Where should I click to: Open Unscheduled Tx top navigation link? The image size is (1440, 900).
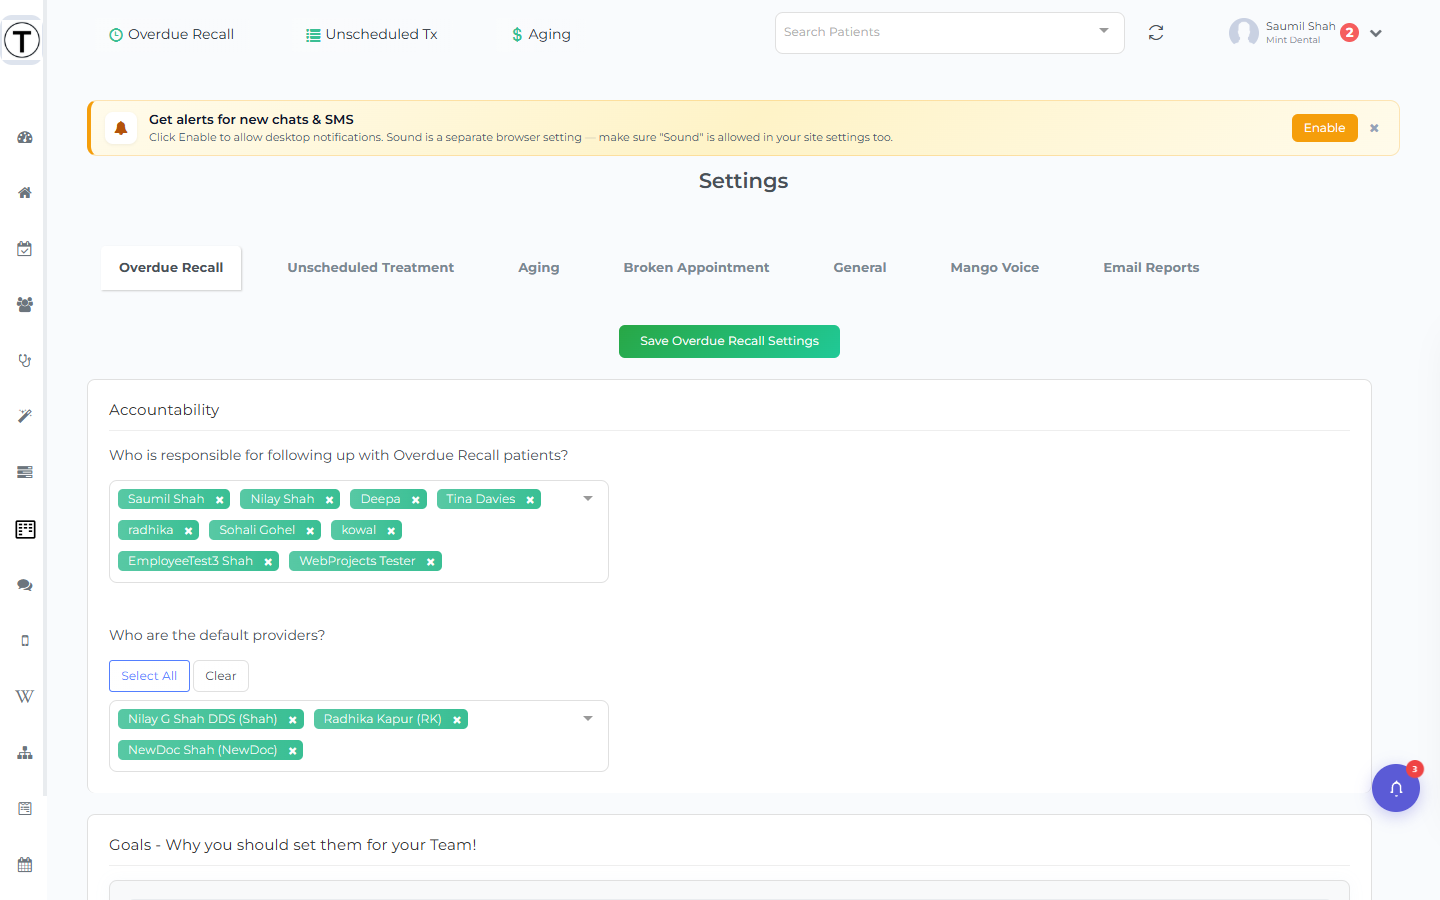pos(371,34)
